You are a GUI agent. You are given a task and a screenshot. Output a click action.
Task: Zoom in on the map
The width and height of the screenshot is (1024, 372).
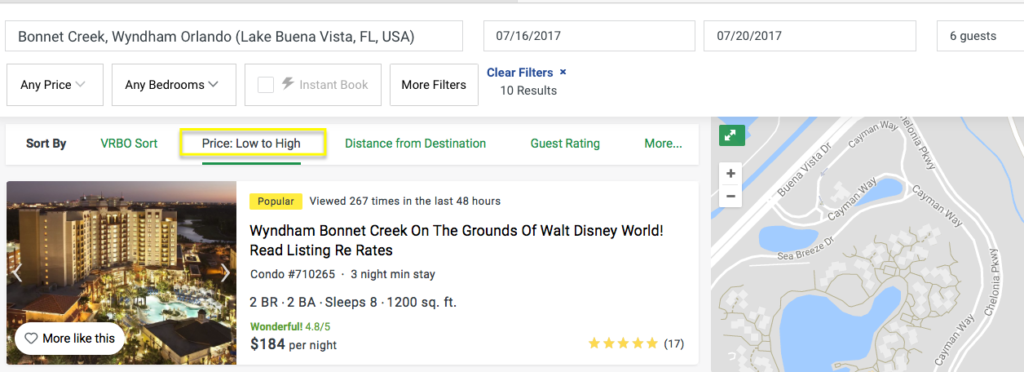click(731, 174)
